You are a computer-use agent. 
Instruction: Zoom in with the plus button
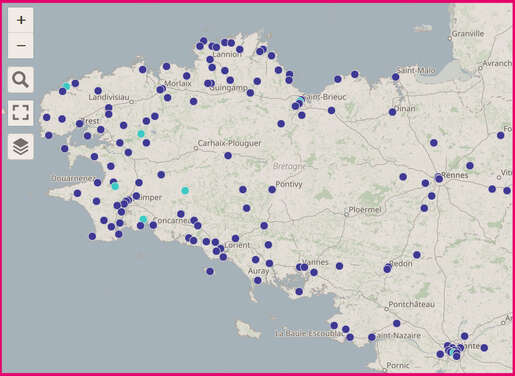tap(21, 20)
